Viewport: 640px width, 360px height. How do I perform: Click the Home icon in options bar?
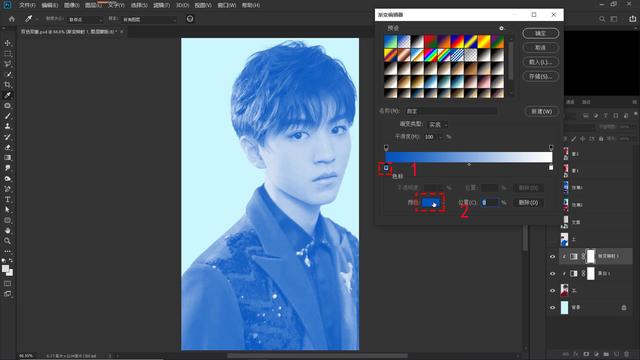(12, 19)
